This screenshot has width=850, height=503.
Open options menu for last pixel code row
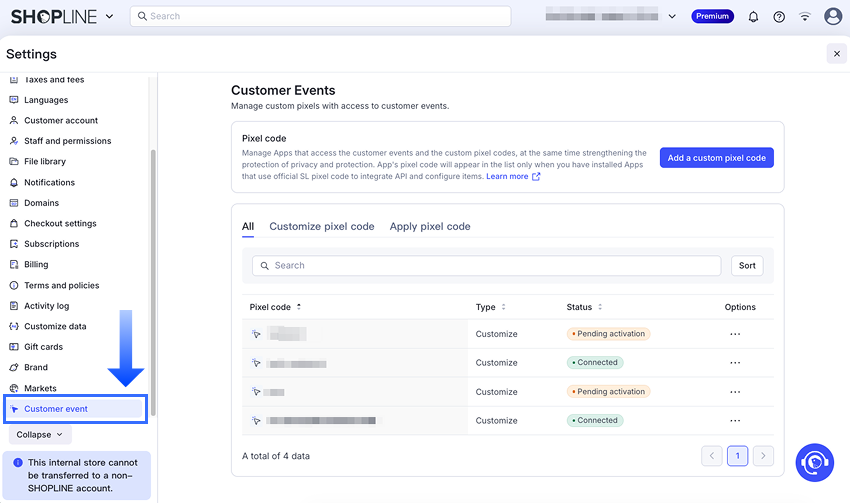(x=735, y=421)
